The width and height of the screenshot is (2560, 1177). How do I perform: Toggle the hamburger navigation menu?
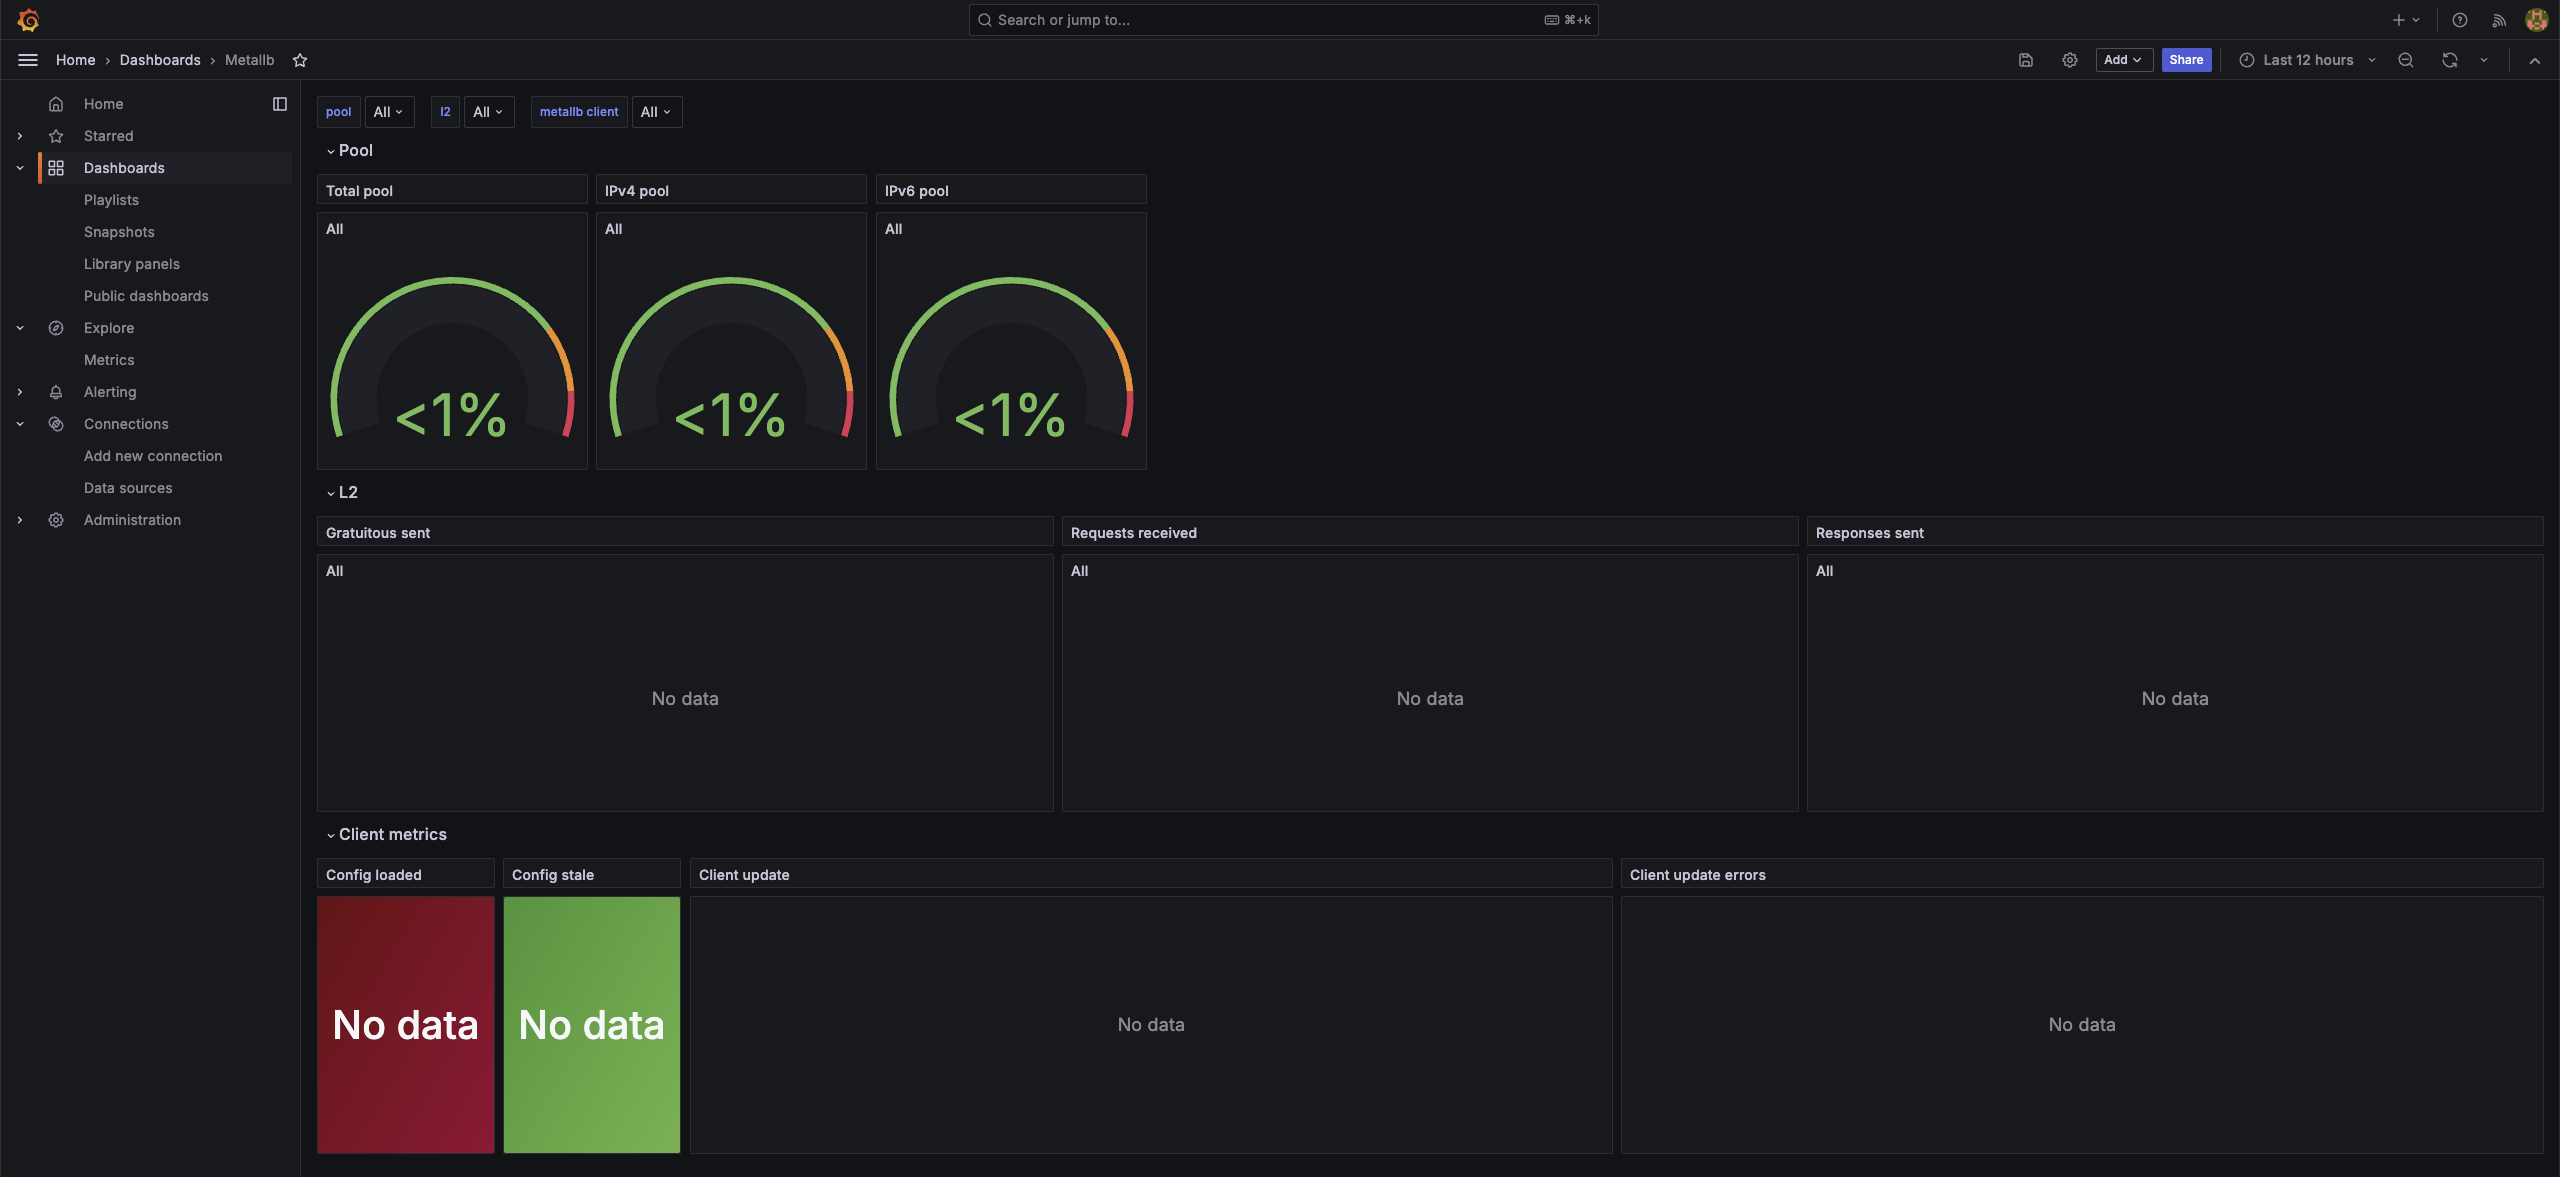(28, 60)
